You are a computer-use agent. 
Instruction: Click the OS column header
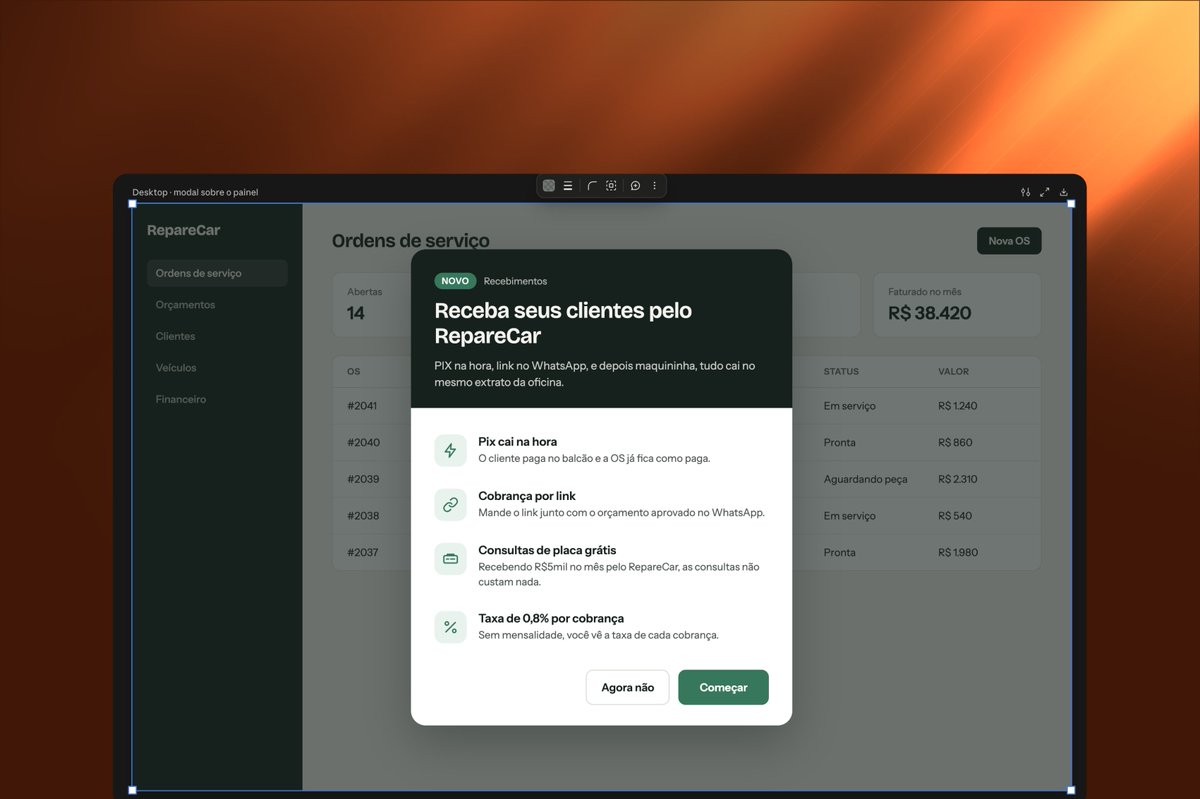(354, 372)
